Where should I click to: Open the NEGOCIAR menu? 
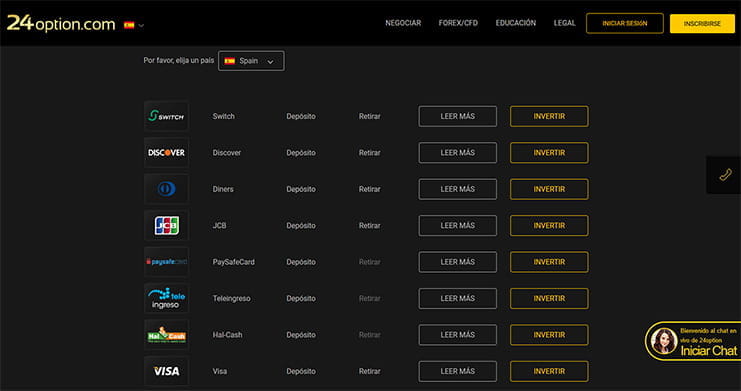point(403,23)
